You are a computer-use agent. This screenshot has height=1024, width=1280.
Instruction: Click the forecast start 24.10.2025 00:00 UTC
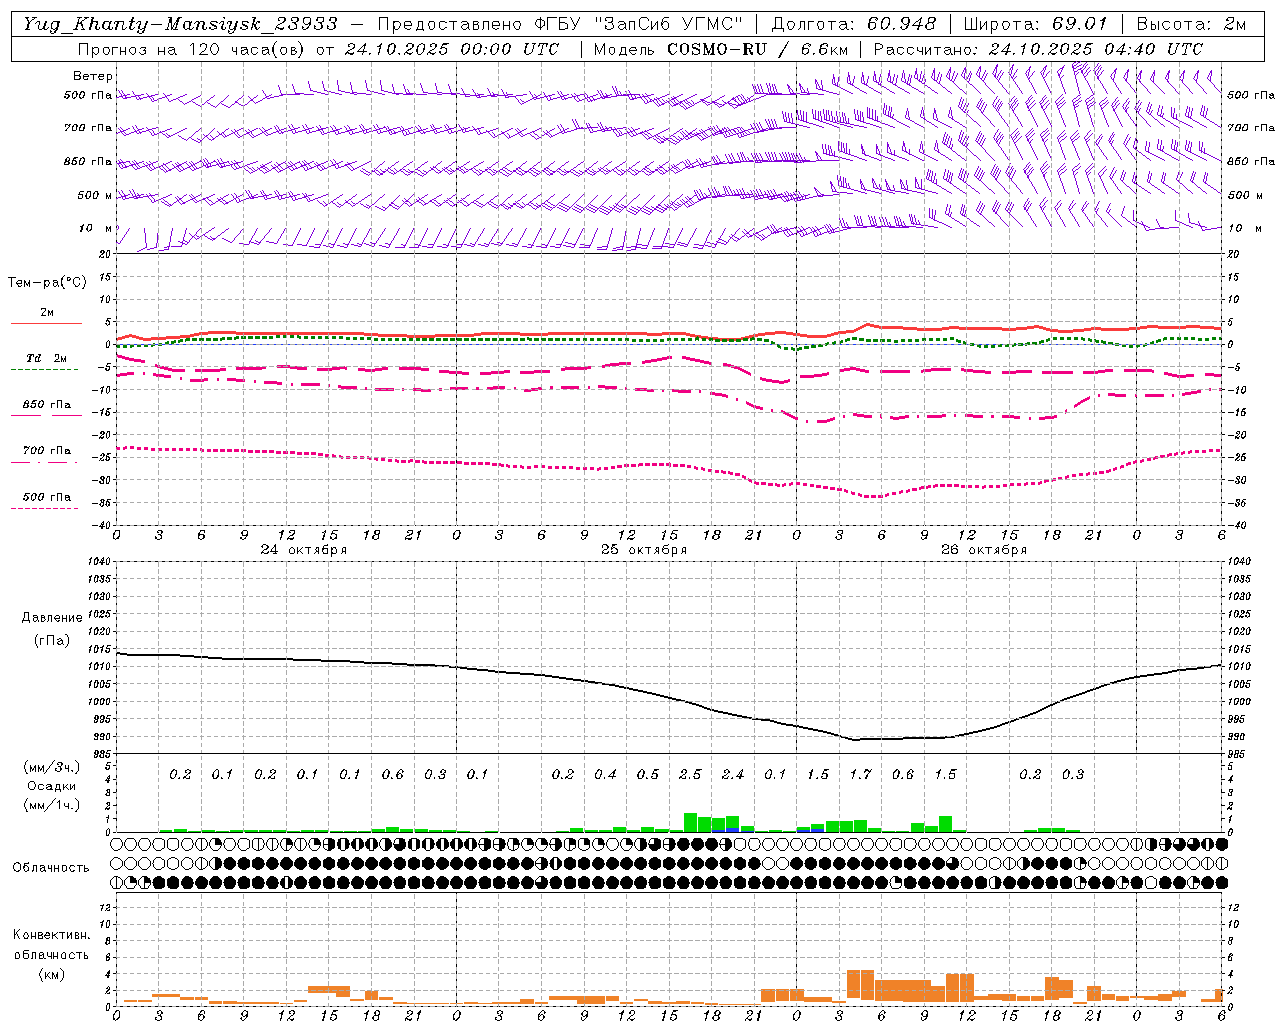pos(452,49)
